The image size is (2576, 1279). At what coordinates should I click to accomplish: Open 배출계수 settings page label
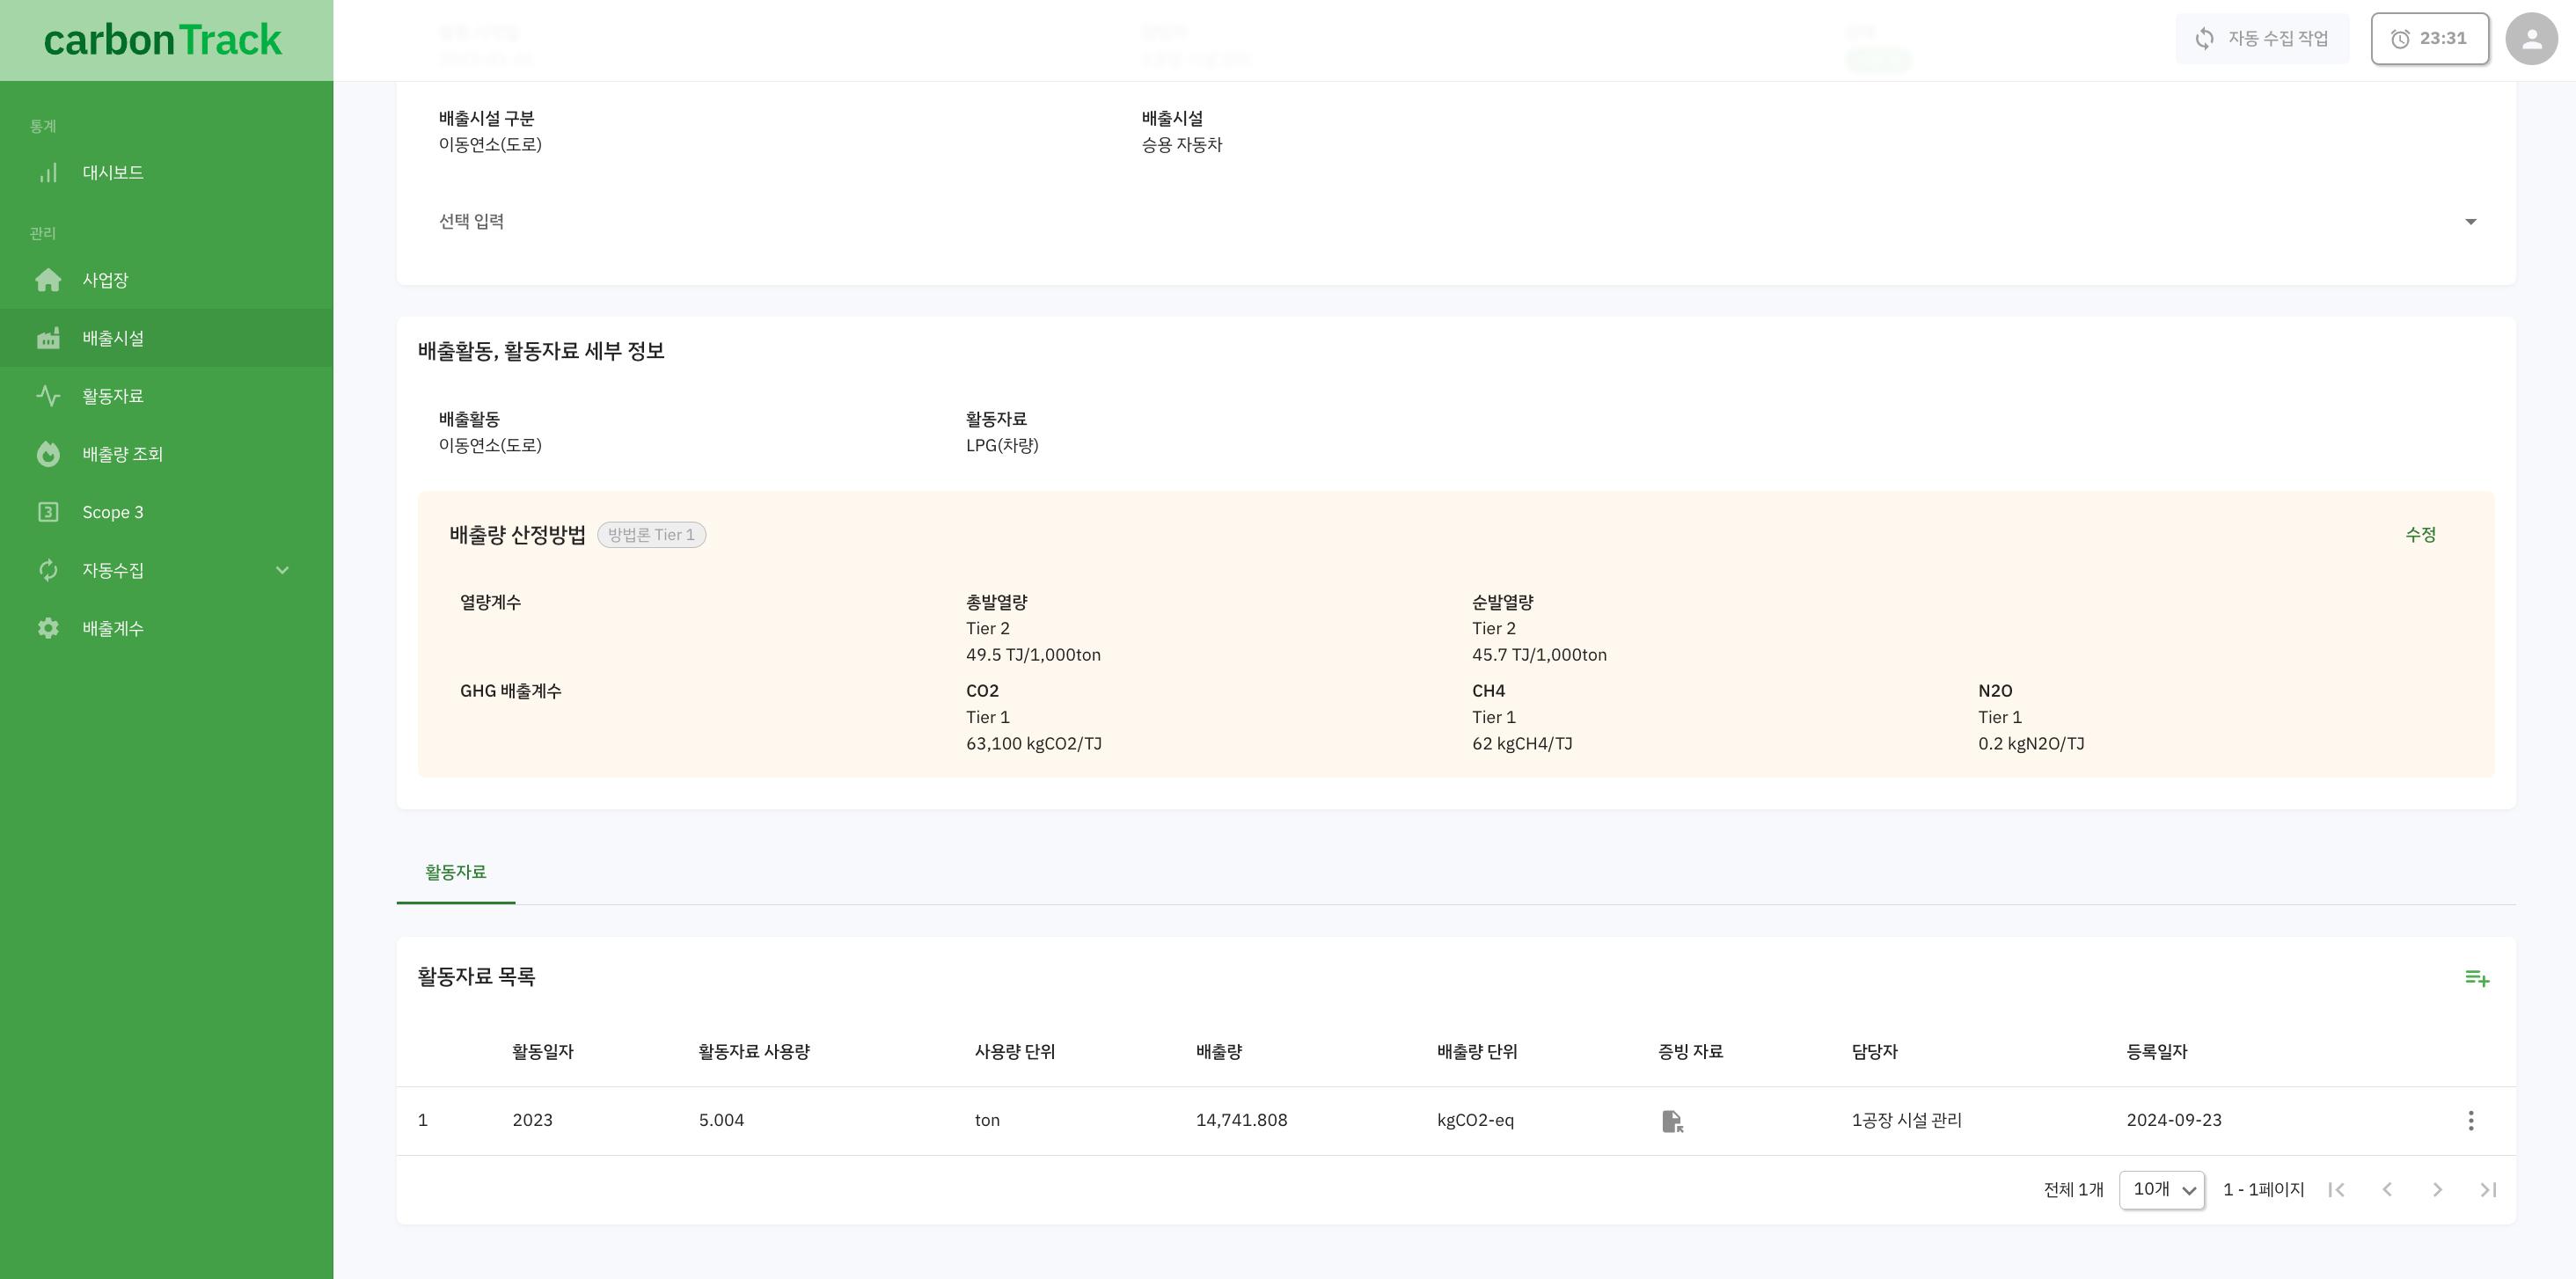113,628
